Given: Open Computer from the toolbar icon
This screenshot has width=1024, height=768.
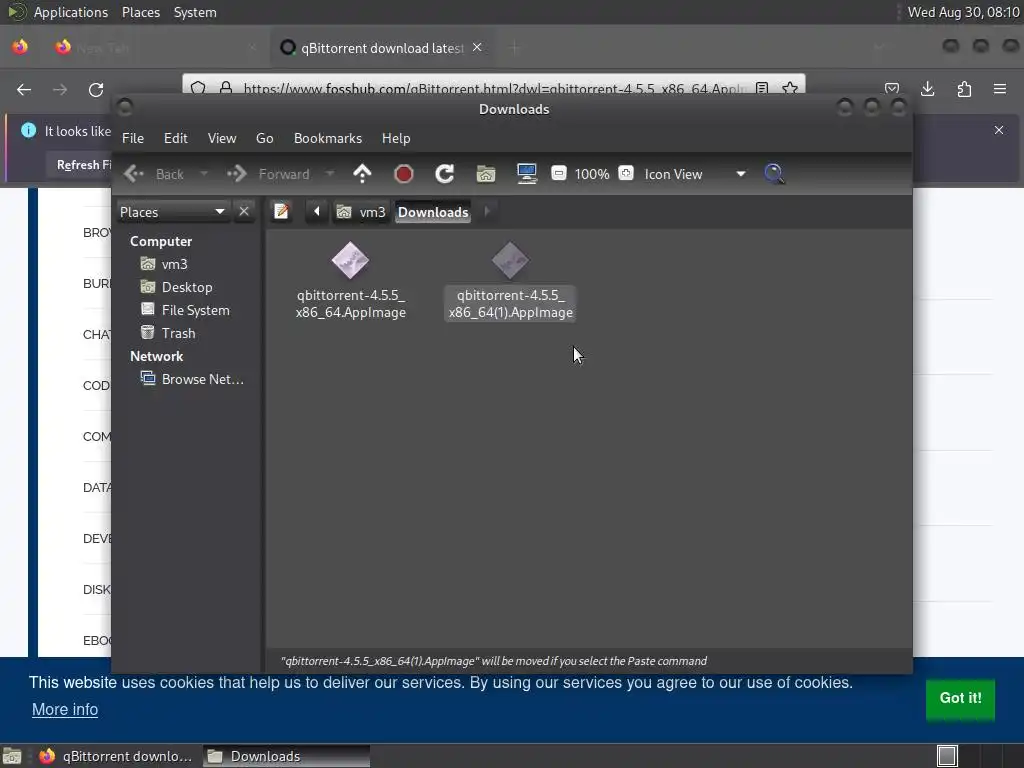Looking at the screenshot, I should [x=527, y=174].
